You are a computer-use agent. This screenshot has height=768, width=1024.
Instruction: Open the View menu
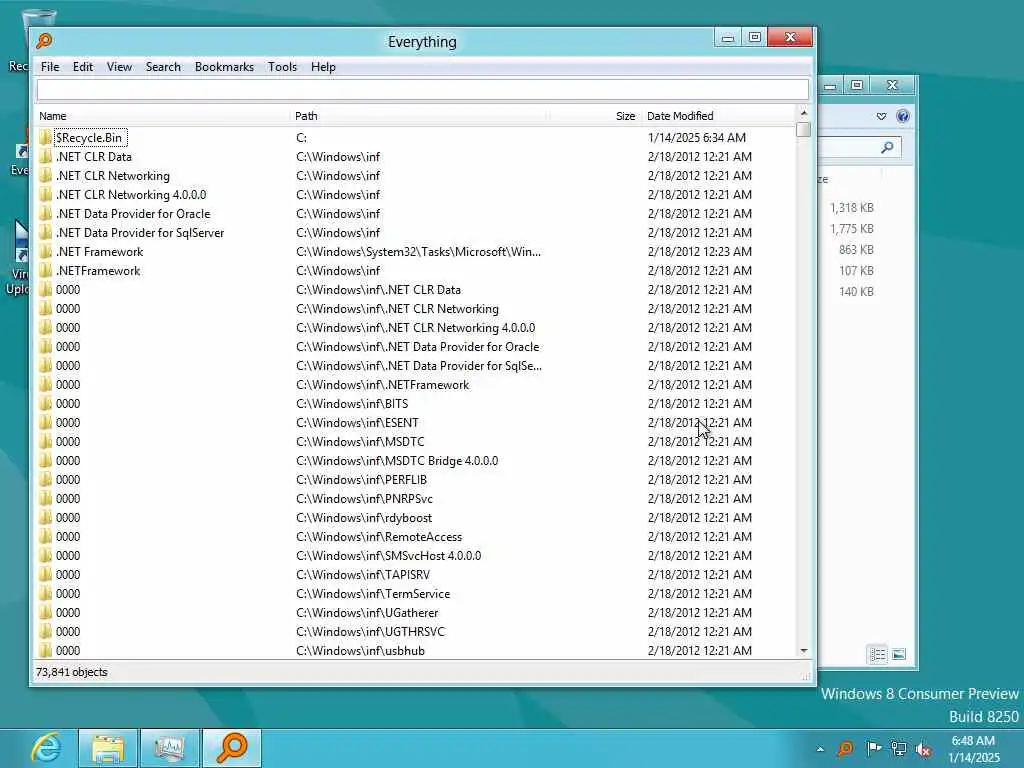(120, 67)
